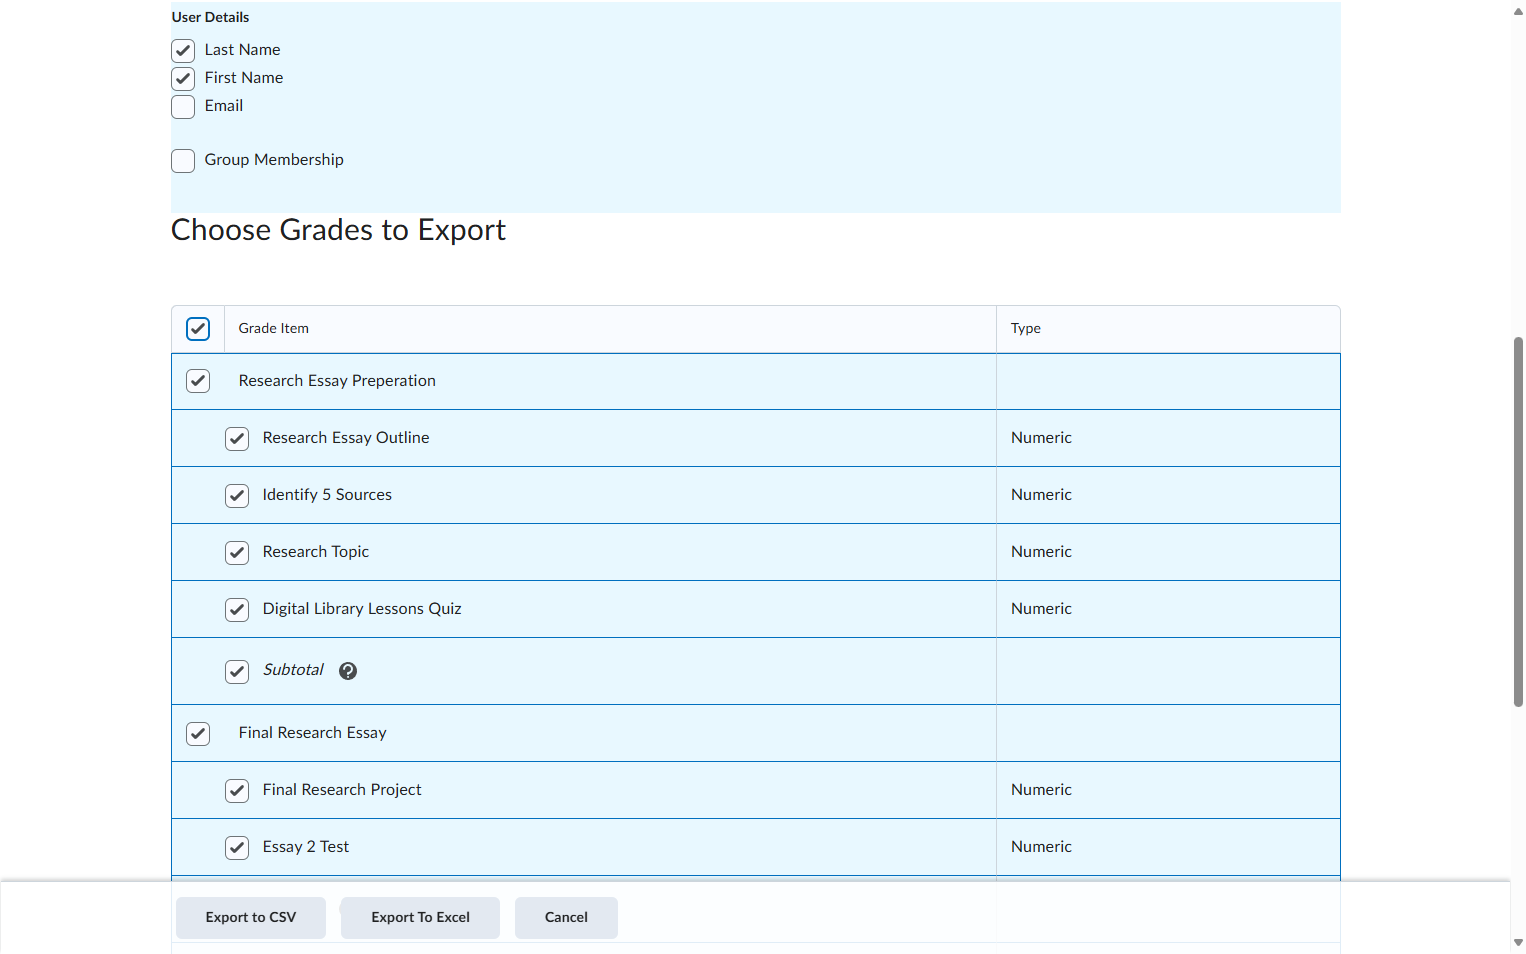Click the scrollbar down arrow
This screenshot has width=1526, height=954.
click(x=1518, y=942)
